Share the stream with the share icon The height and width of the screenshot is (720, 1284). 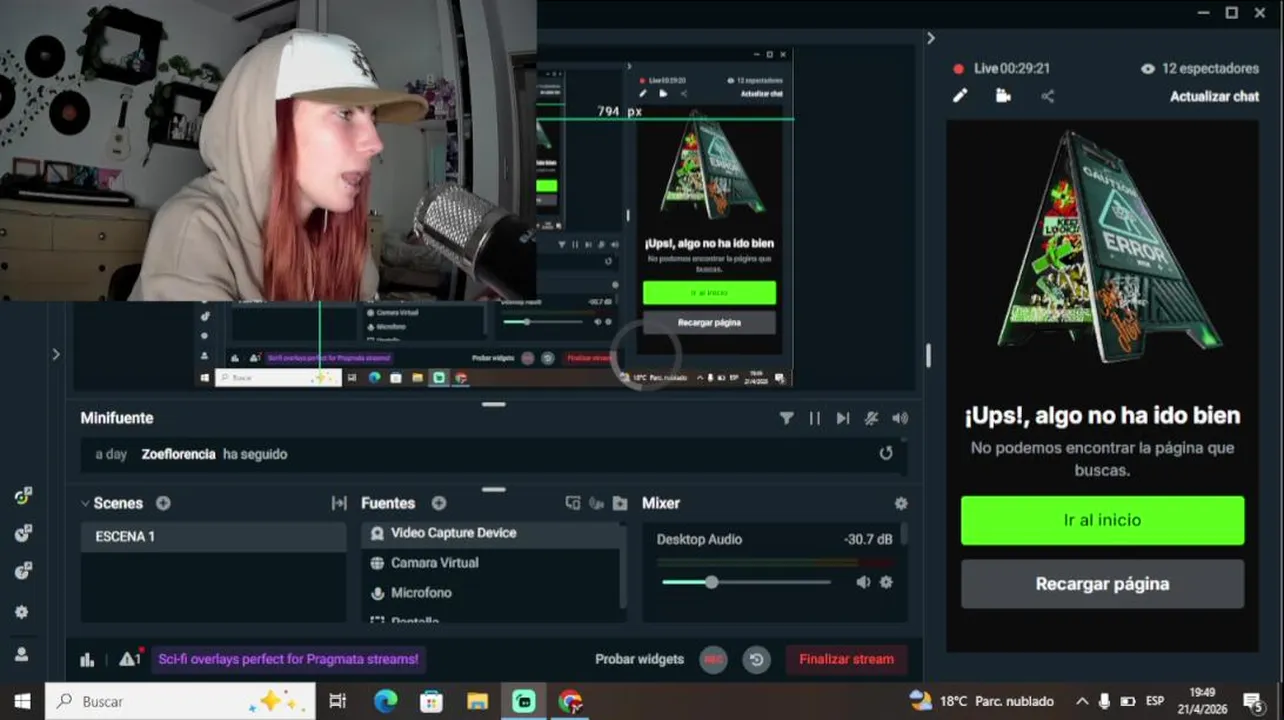click(x=1047, y=96)
